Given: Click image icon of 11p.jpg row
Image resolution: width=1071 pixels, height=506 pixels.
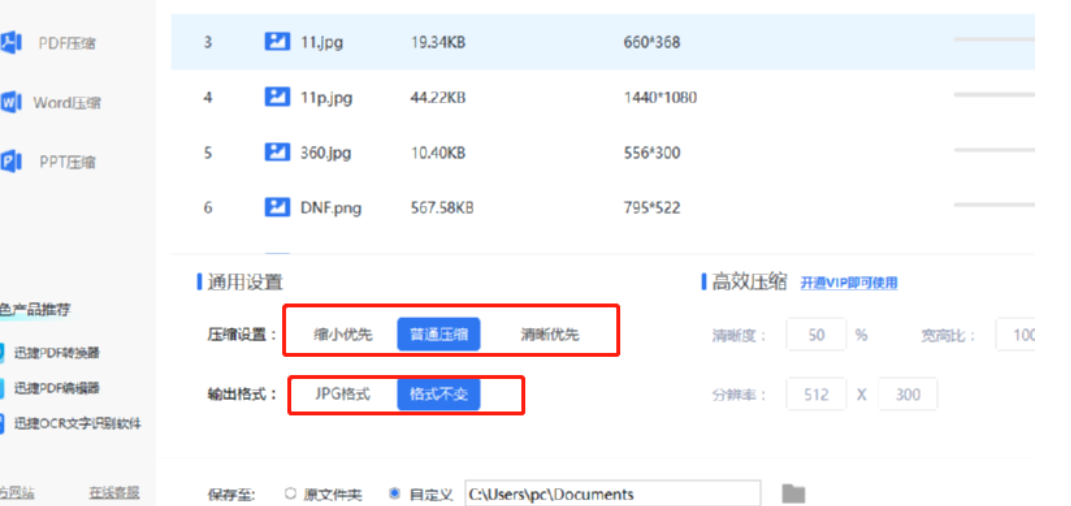Looking at the screenshot, I should tap(277, 97).
